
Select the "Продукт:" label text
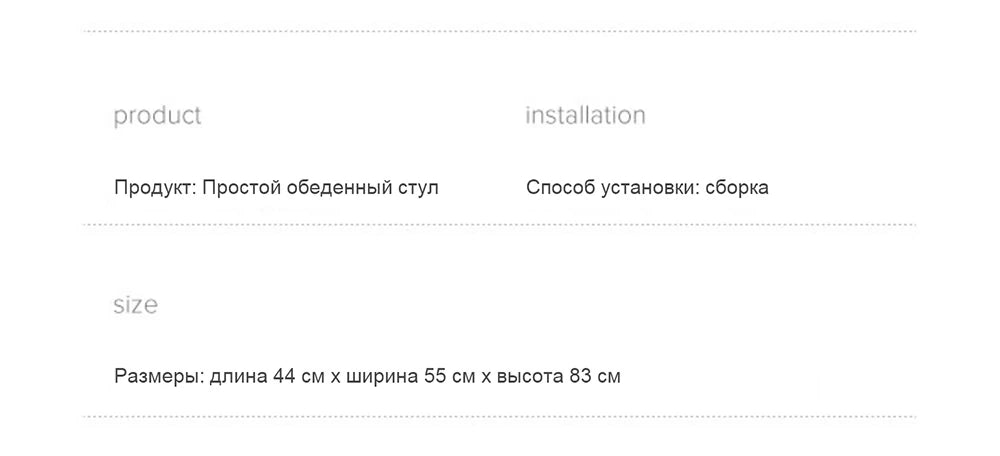click(x=154, y=187)
